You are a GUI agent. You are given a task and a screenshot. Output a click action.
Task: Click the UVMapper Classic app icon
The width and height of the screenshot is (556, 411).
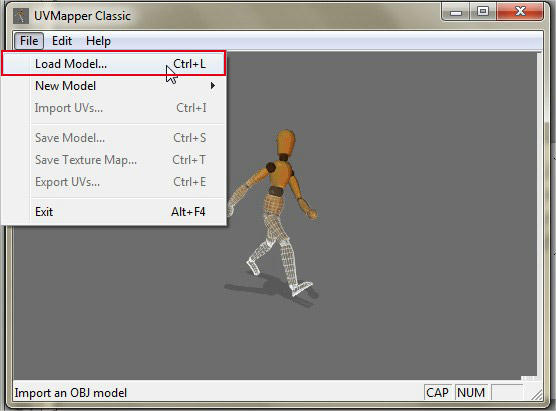pyautogui.click(x=21, y=16)
